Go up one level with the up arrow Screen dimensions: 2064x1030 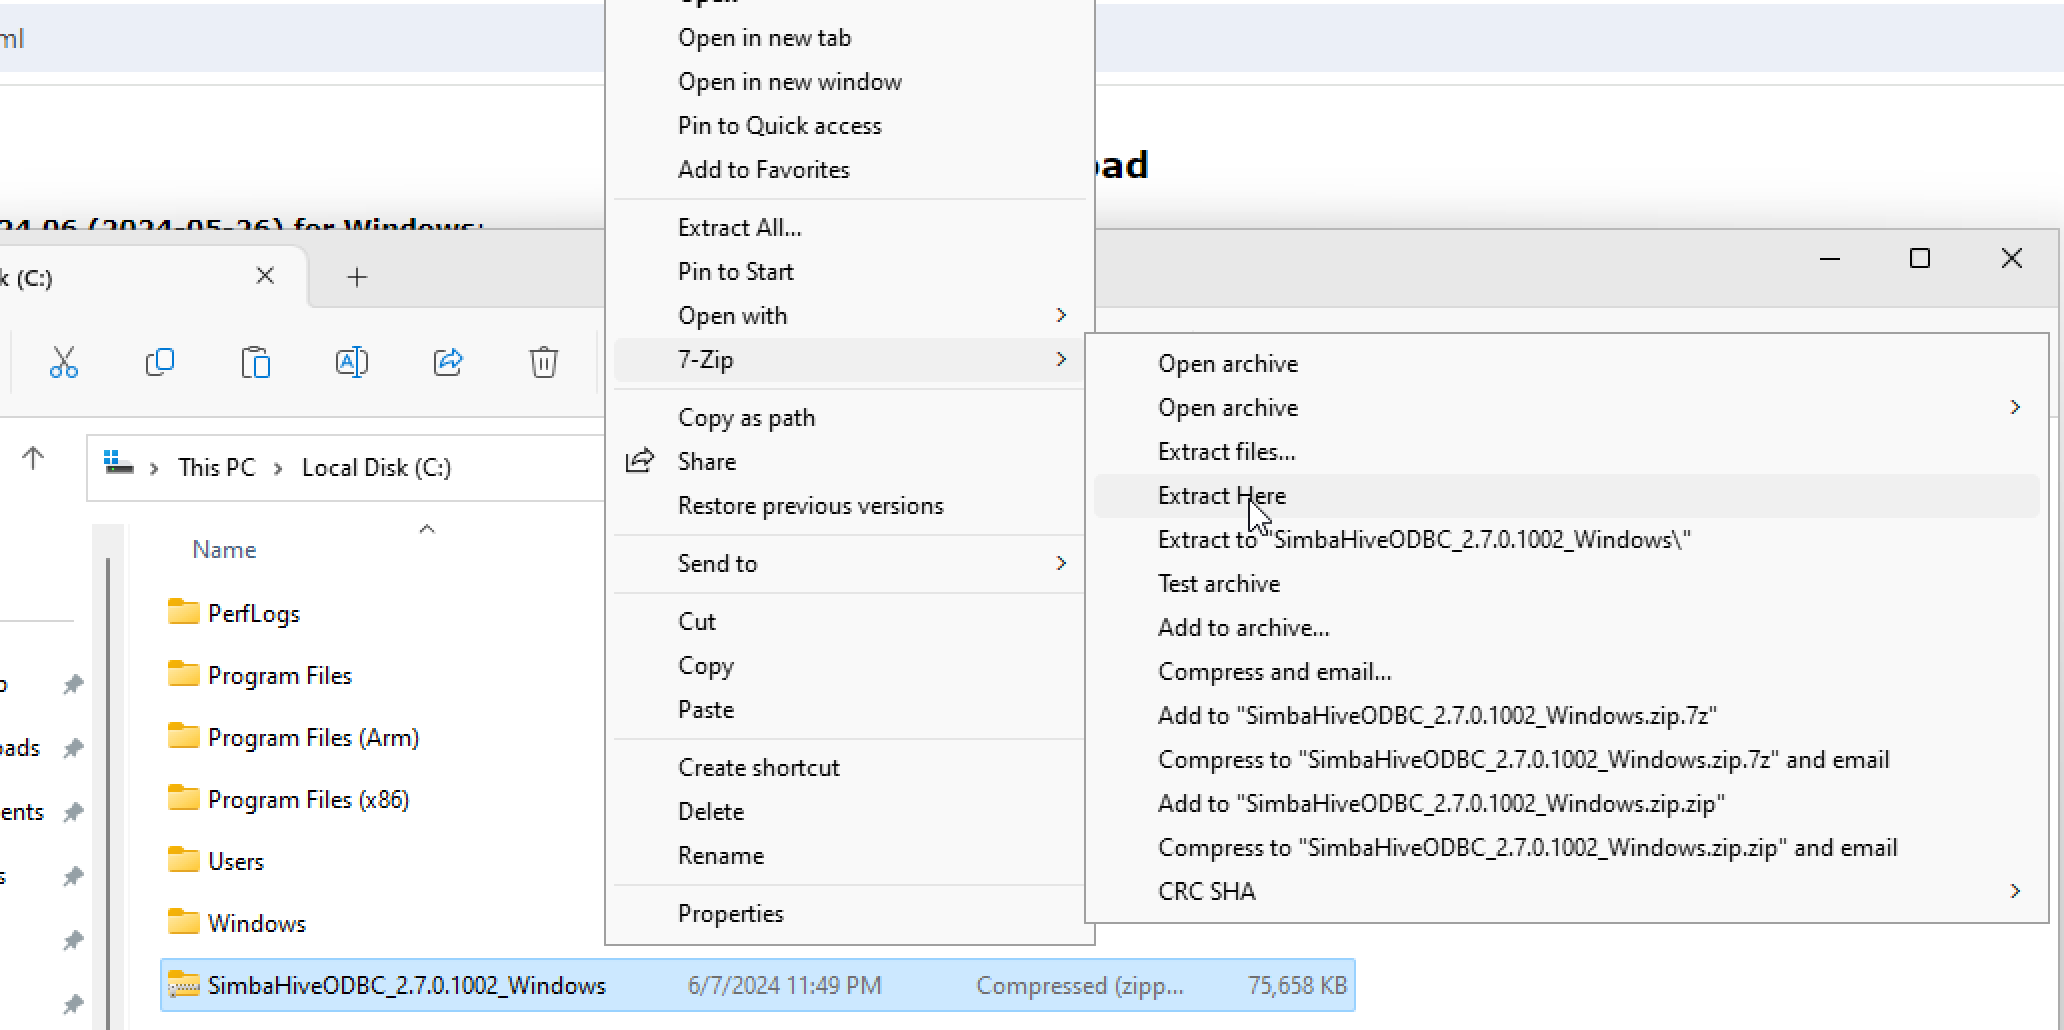click(33, 459)
